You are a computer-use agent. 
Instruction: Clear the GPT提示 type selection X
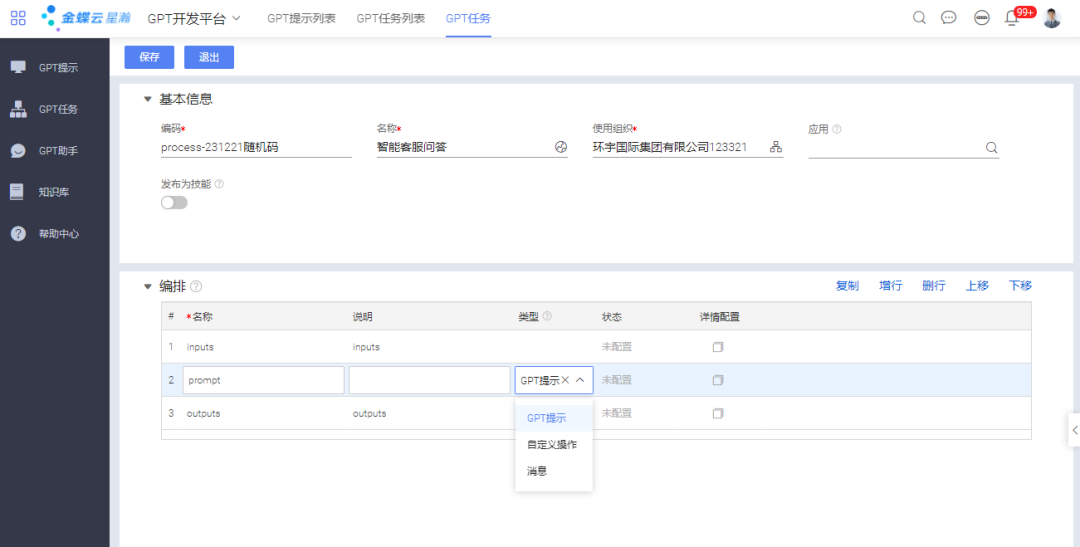565,380
